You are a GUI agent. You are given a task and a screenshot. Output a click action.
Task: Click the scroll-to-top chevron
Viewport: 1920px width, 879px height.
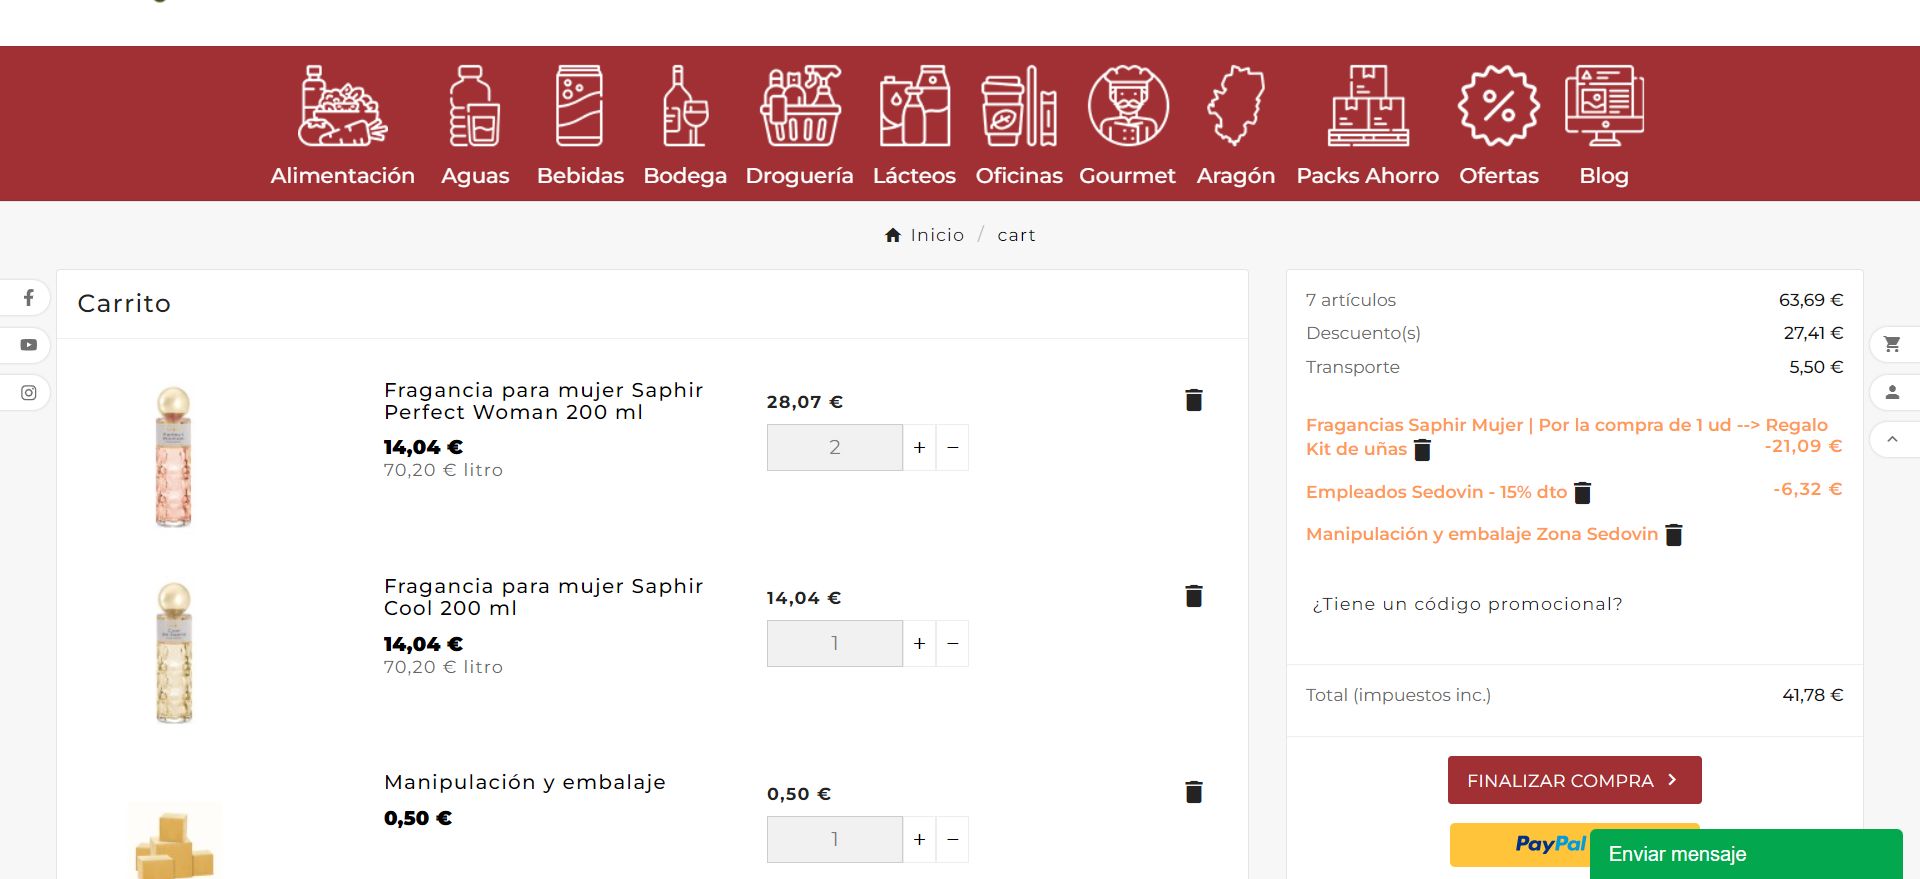pos(1892,440)
